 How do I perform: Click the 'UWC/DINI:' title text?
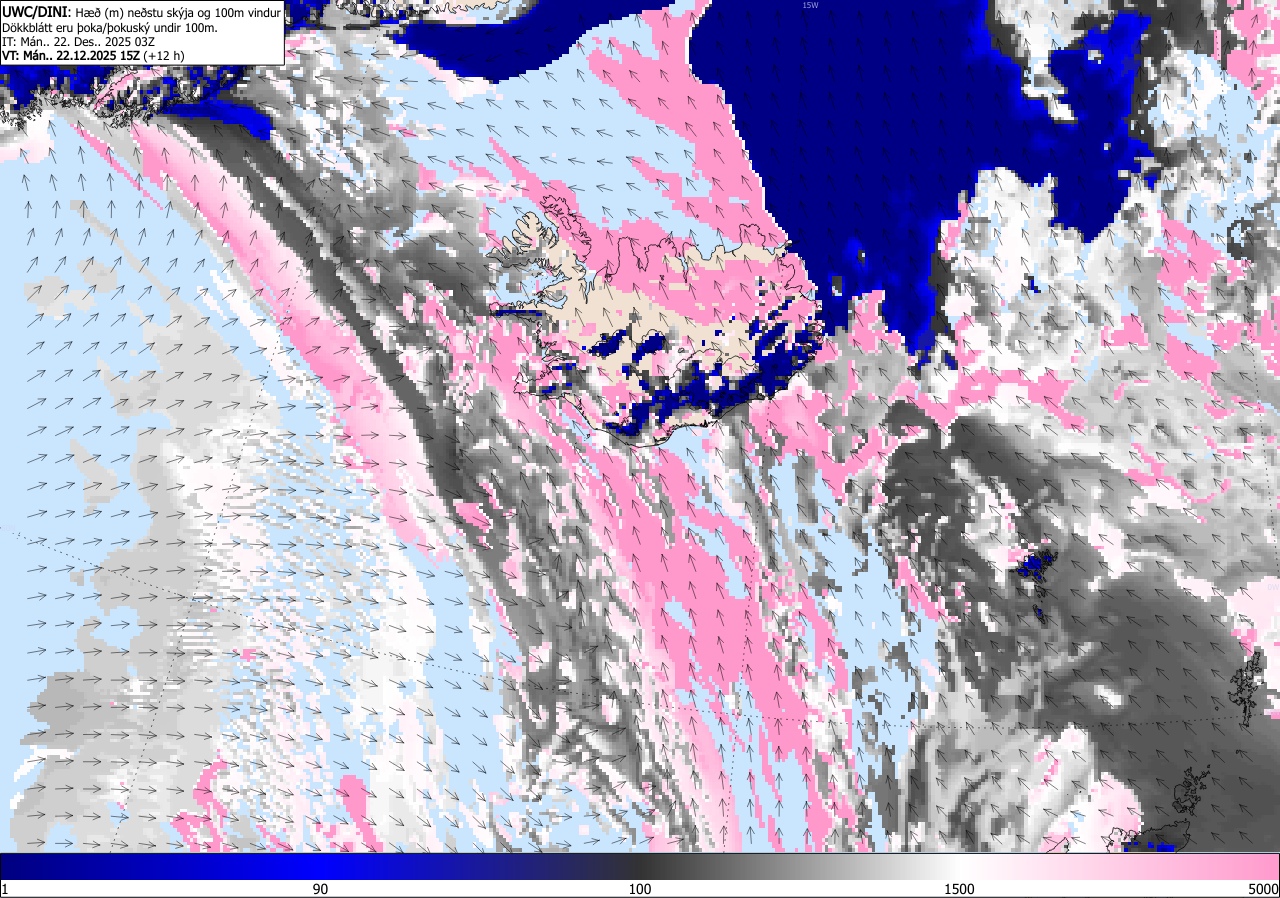click(x=35, y=12)
